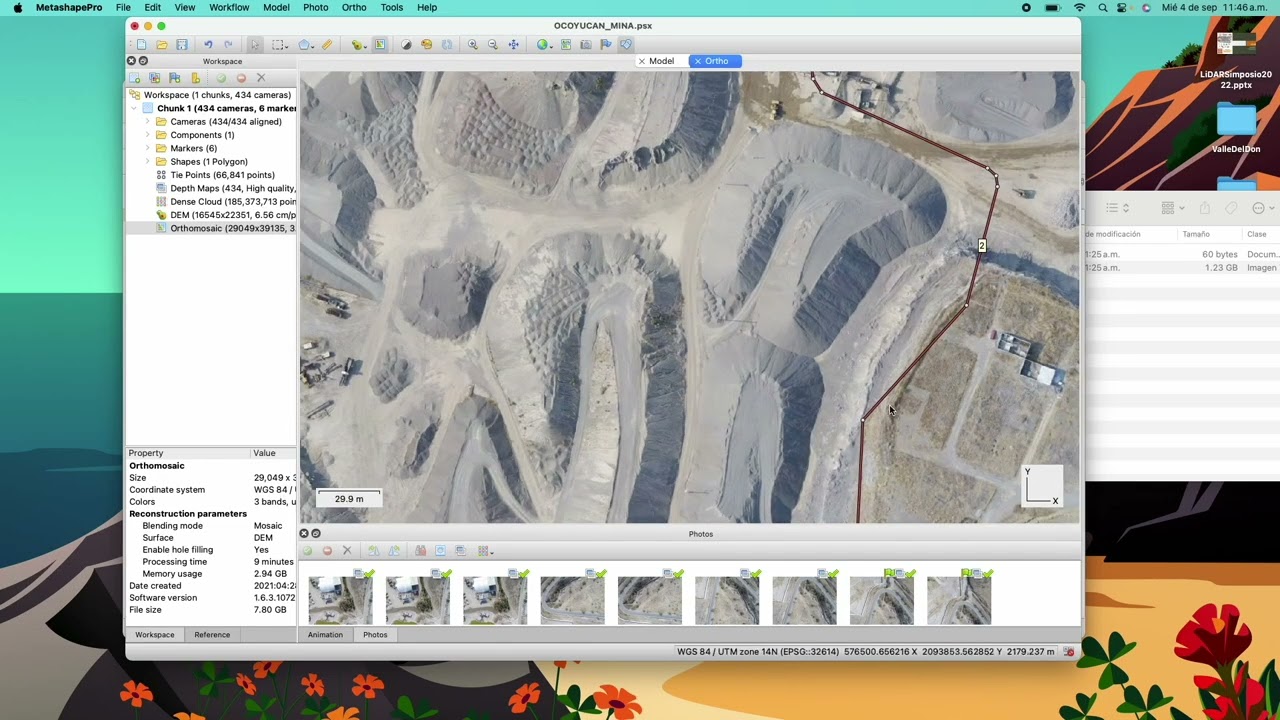
Task: Toggle the Show Markers flag icon
Action: coord(606,45)
